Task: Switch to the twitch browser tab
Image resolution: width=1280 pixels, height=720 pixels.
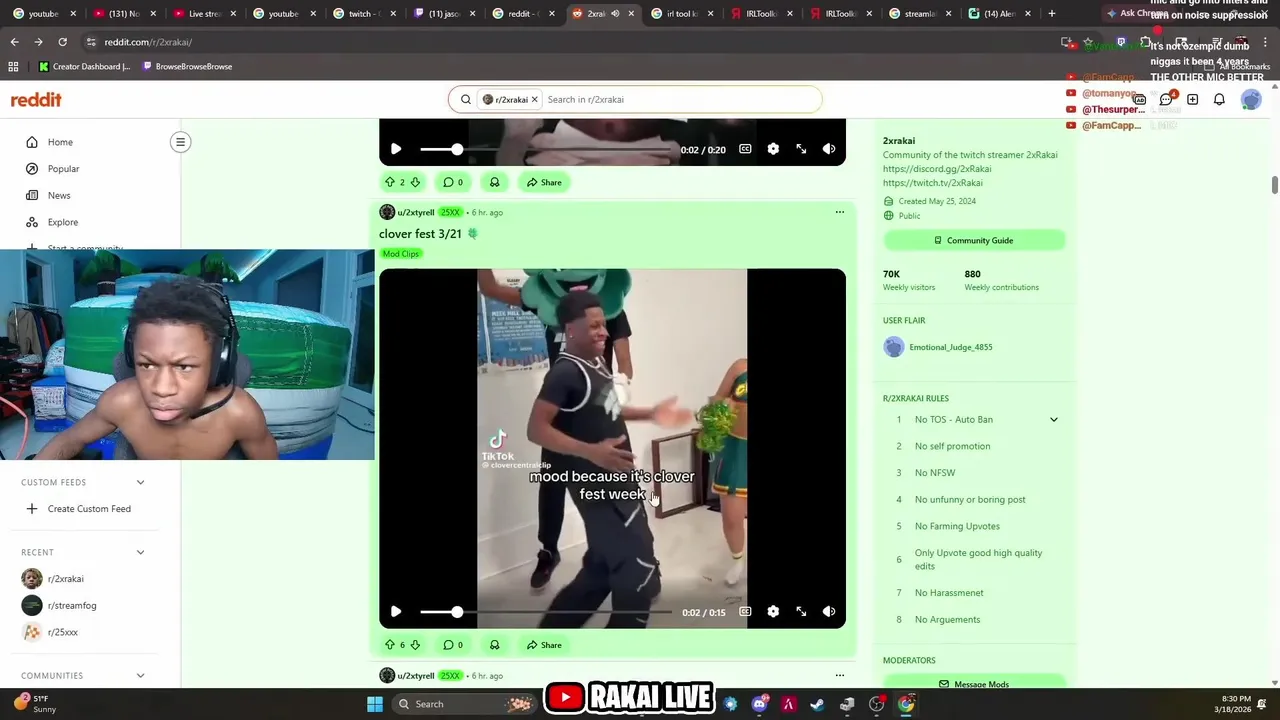Action: click(363, 14)
